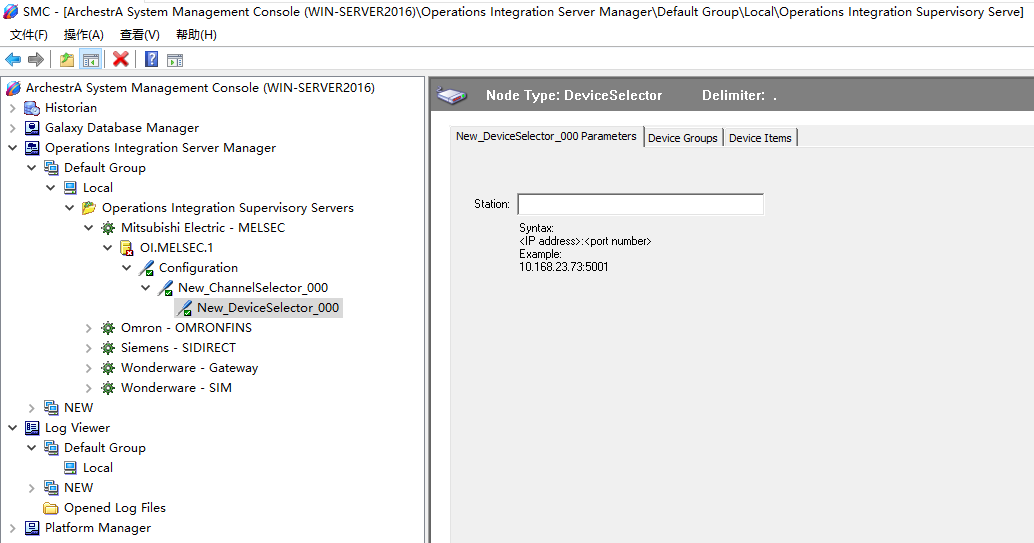This screenshot has width=1034, height=543.
Task: Click the Historian node icon
Action: click(x=32, y=108)
